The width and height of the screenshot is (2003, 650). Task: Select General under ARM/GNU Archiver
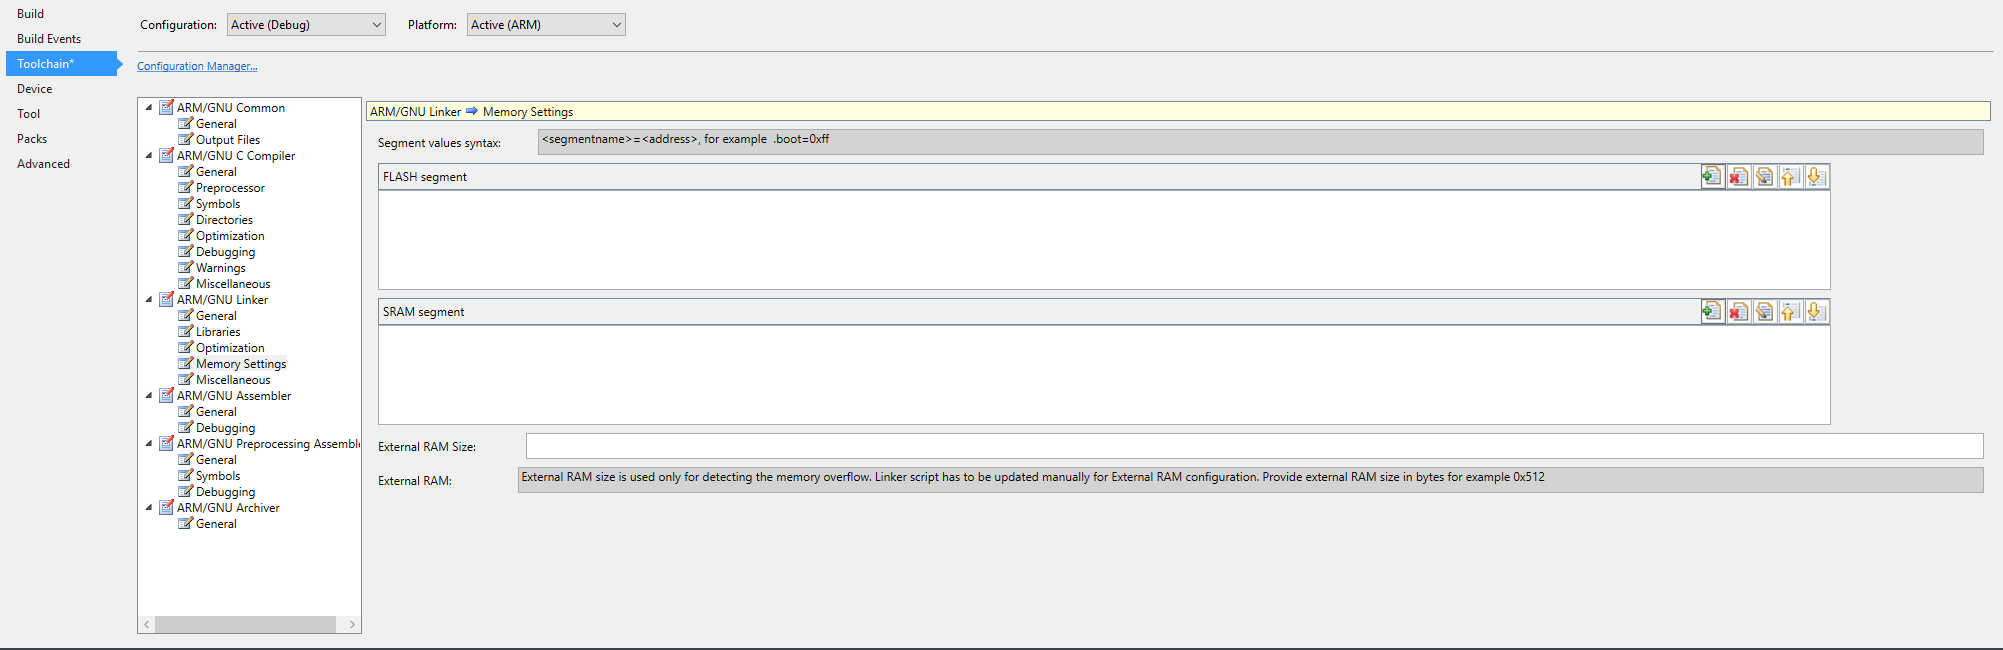click(x=216, y=524)
